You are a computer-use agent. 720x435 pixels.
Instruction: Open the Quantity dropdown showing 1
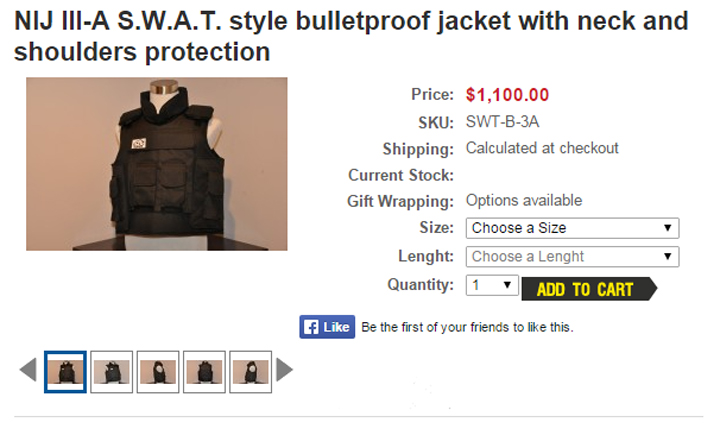tap(492, 285)
